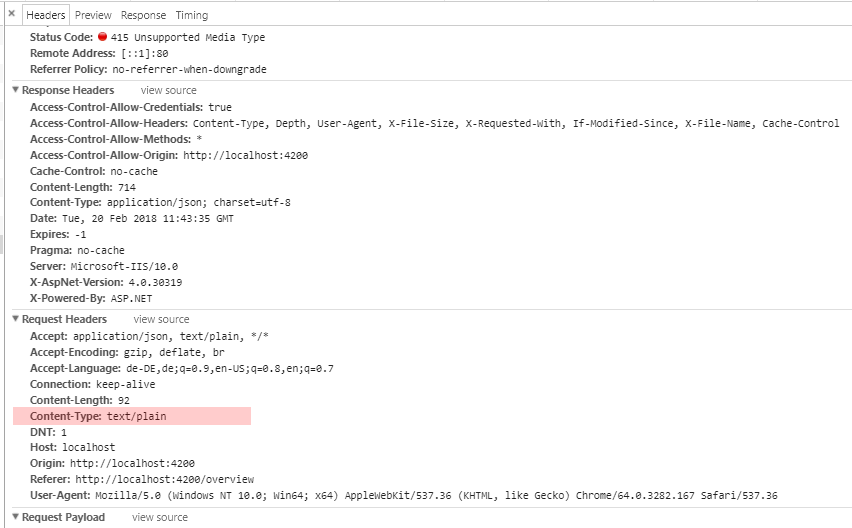Image resolution: width=852 pixels, height=528 pixels.
Task: Select the highlighted Content-Type text/plain row
Action: [x=132, y=416]
